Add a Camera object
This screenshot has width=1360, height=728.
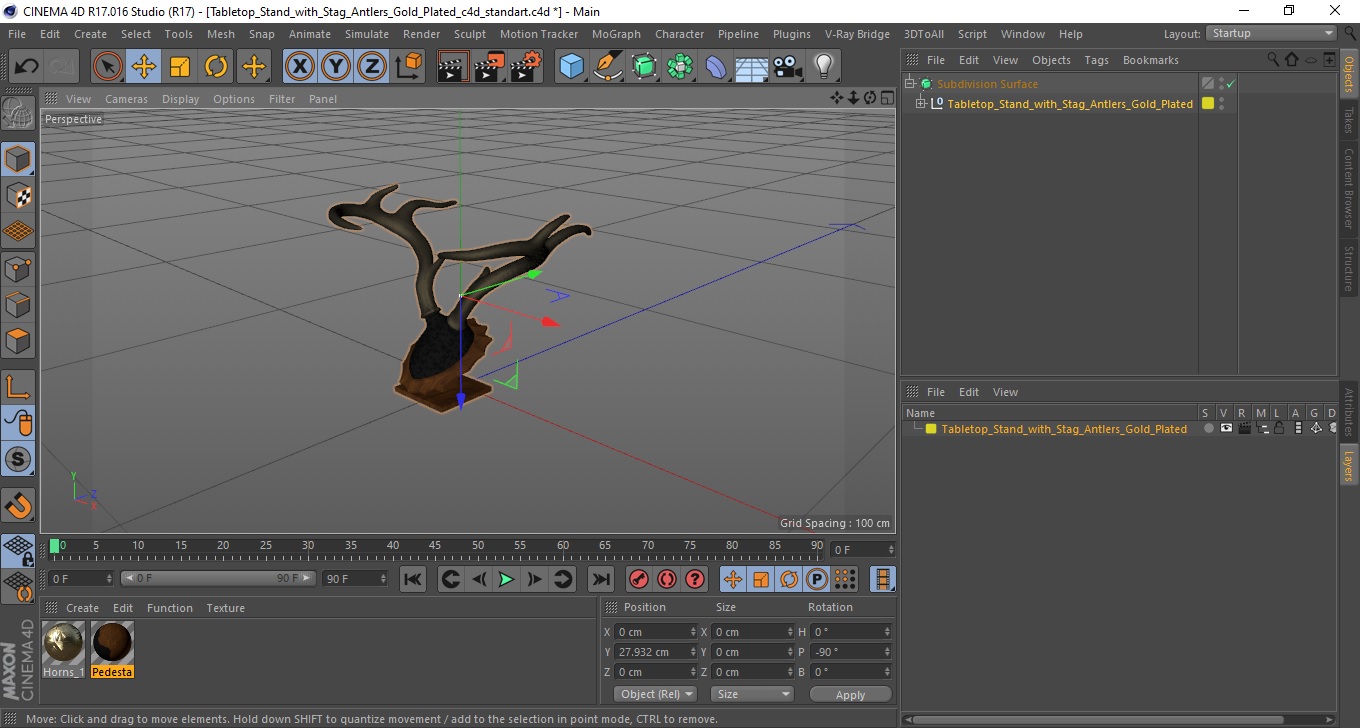coord(788,67)
